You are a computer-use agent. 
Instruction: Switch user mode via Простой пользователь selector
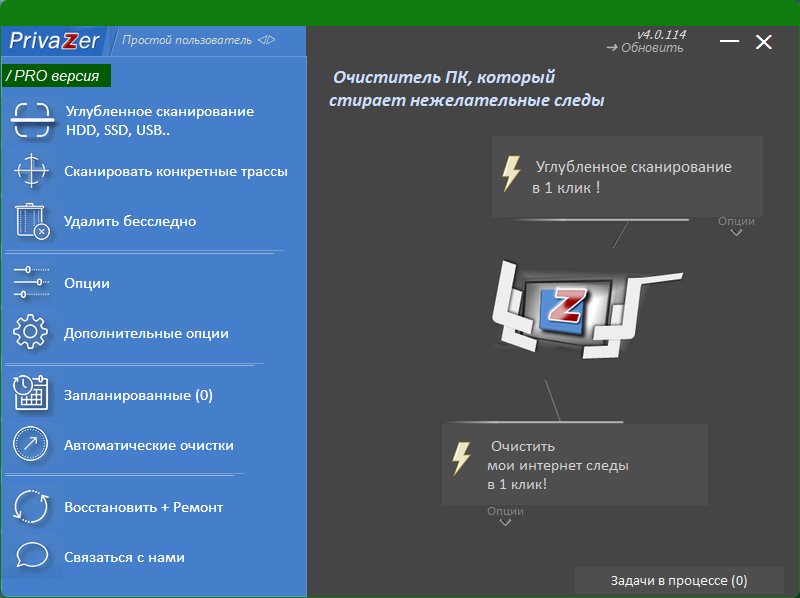tap(197, 40)
